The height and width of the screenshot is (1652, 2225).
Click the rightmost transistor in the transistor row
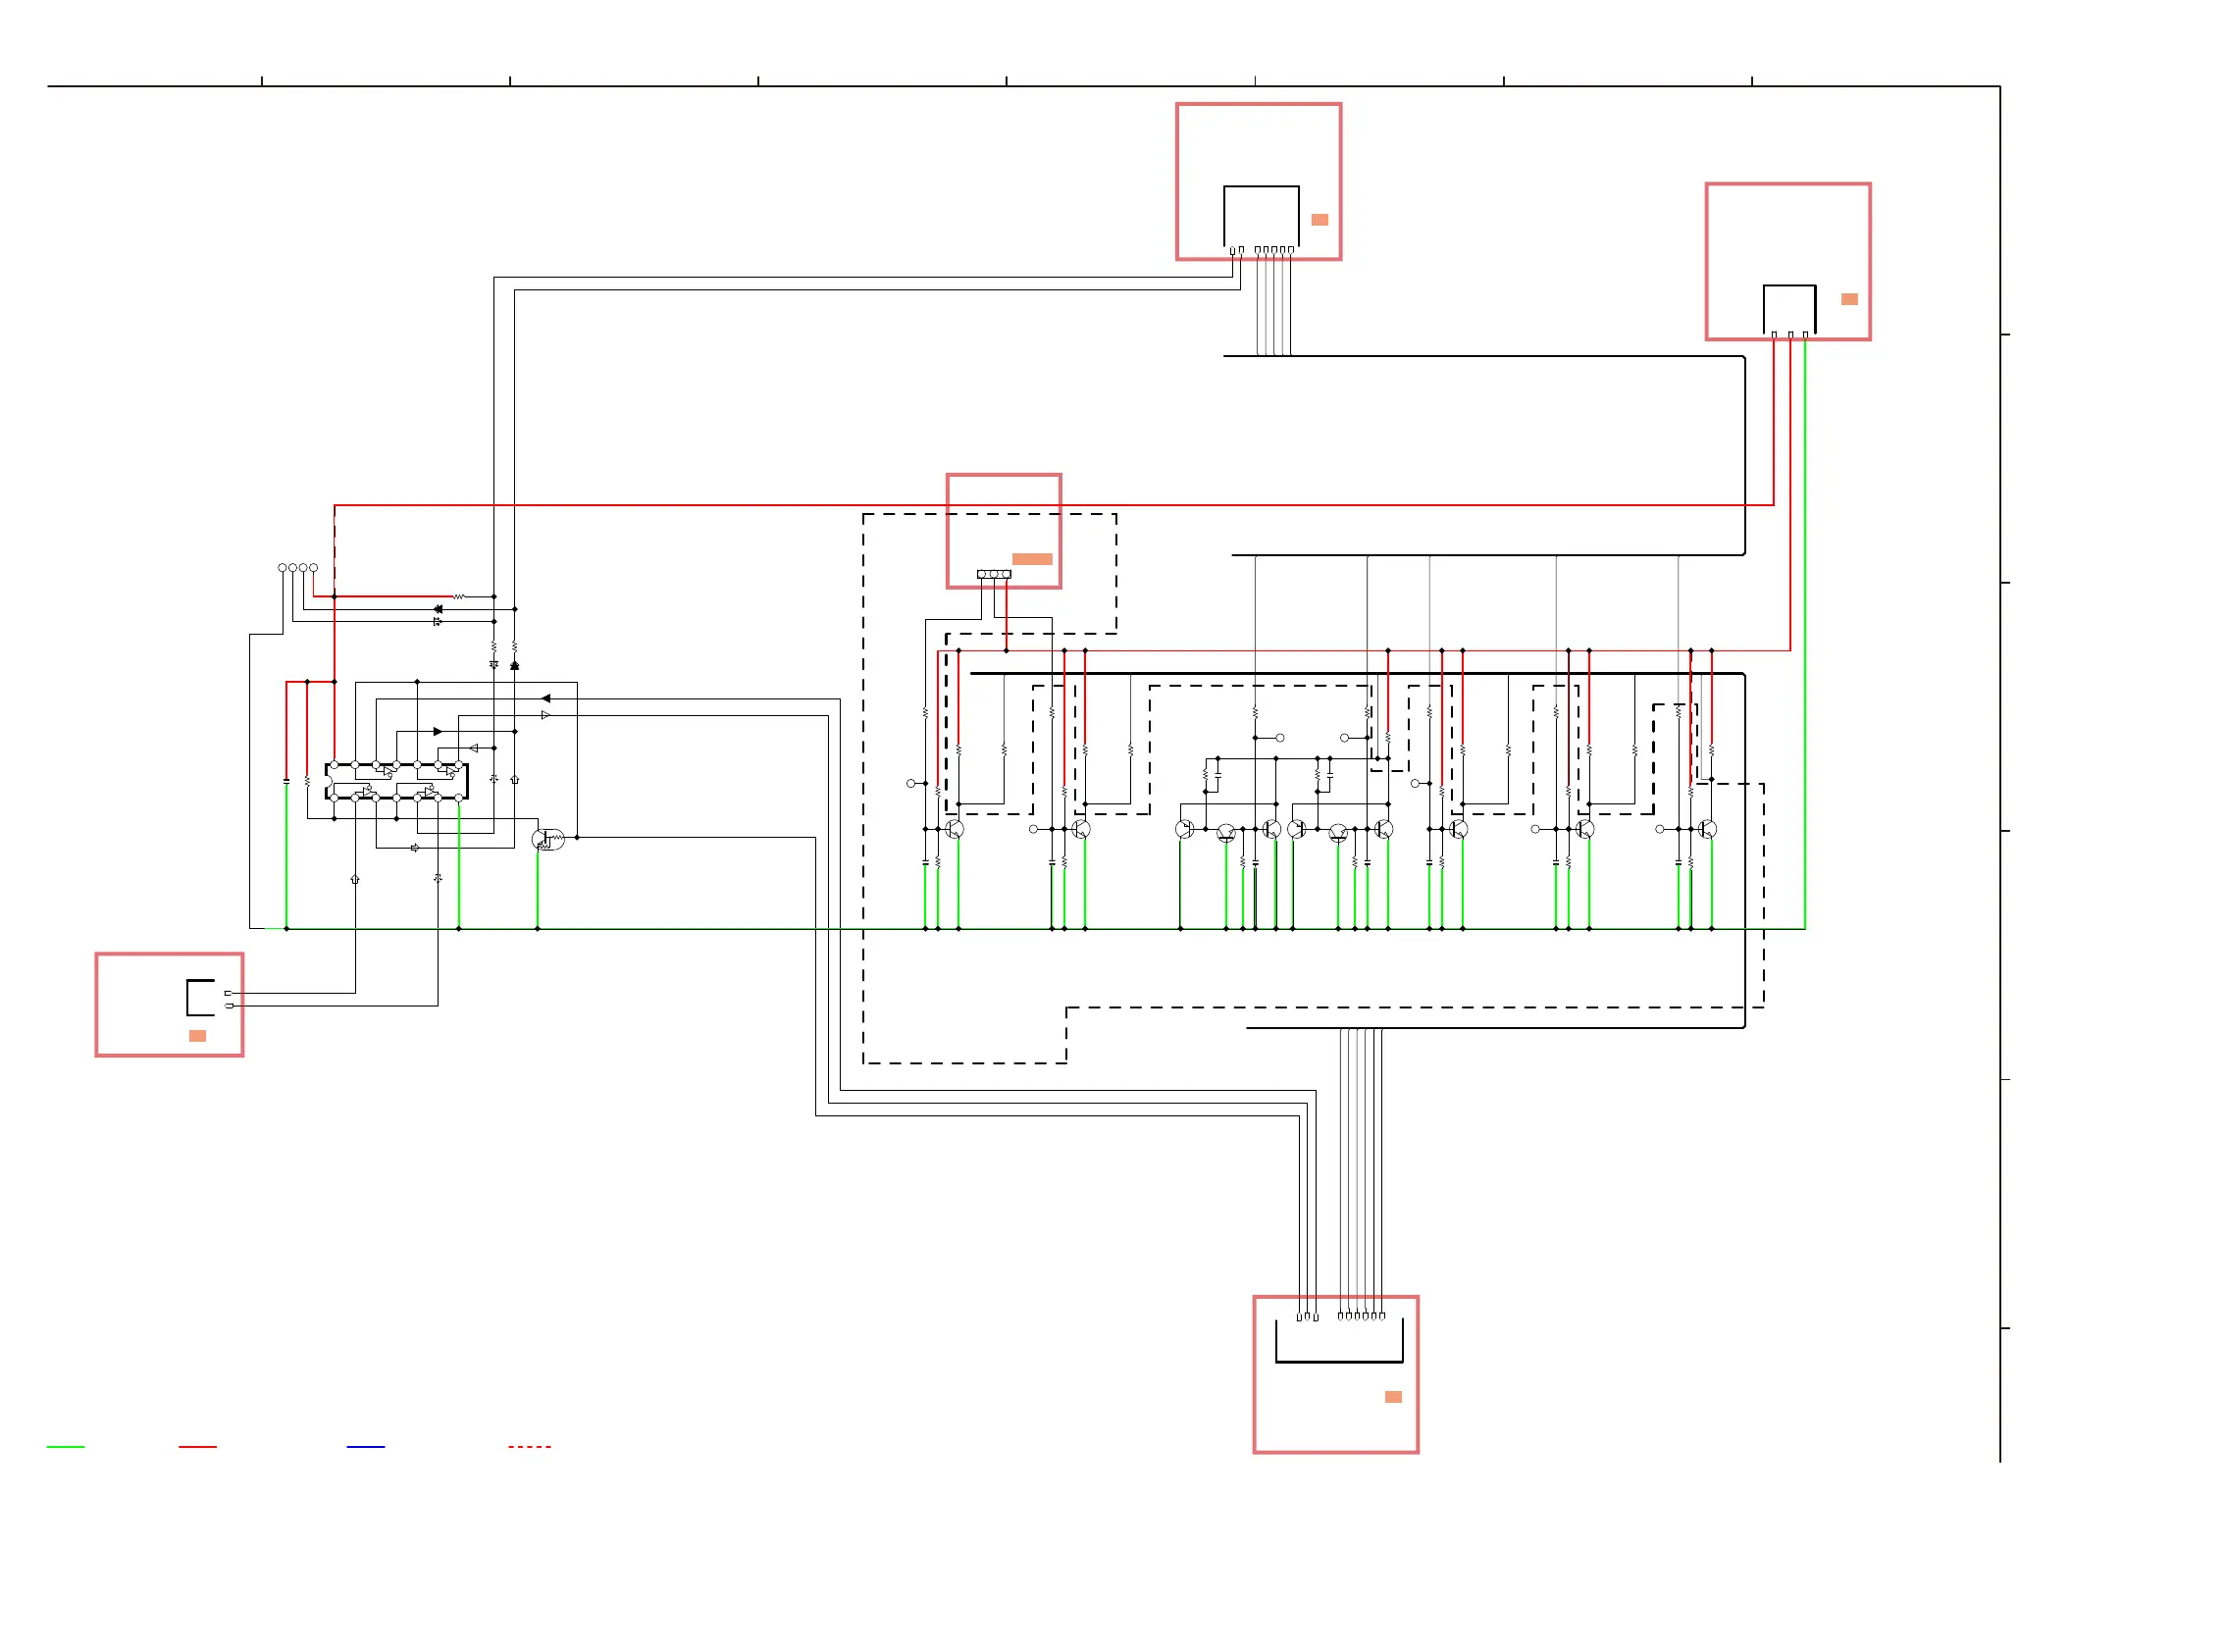click(1707, 829)
